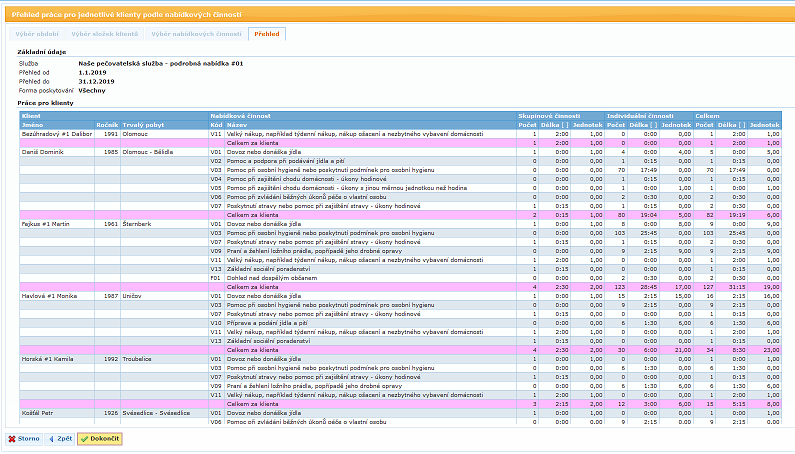Click residence Troubelice

tap(136, 359)
